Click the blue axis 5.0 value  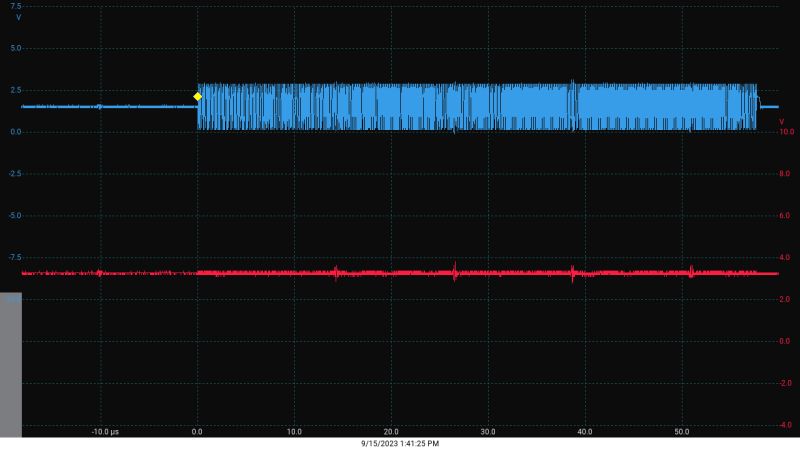16,48
